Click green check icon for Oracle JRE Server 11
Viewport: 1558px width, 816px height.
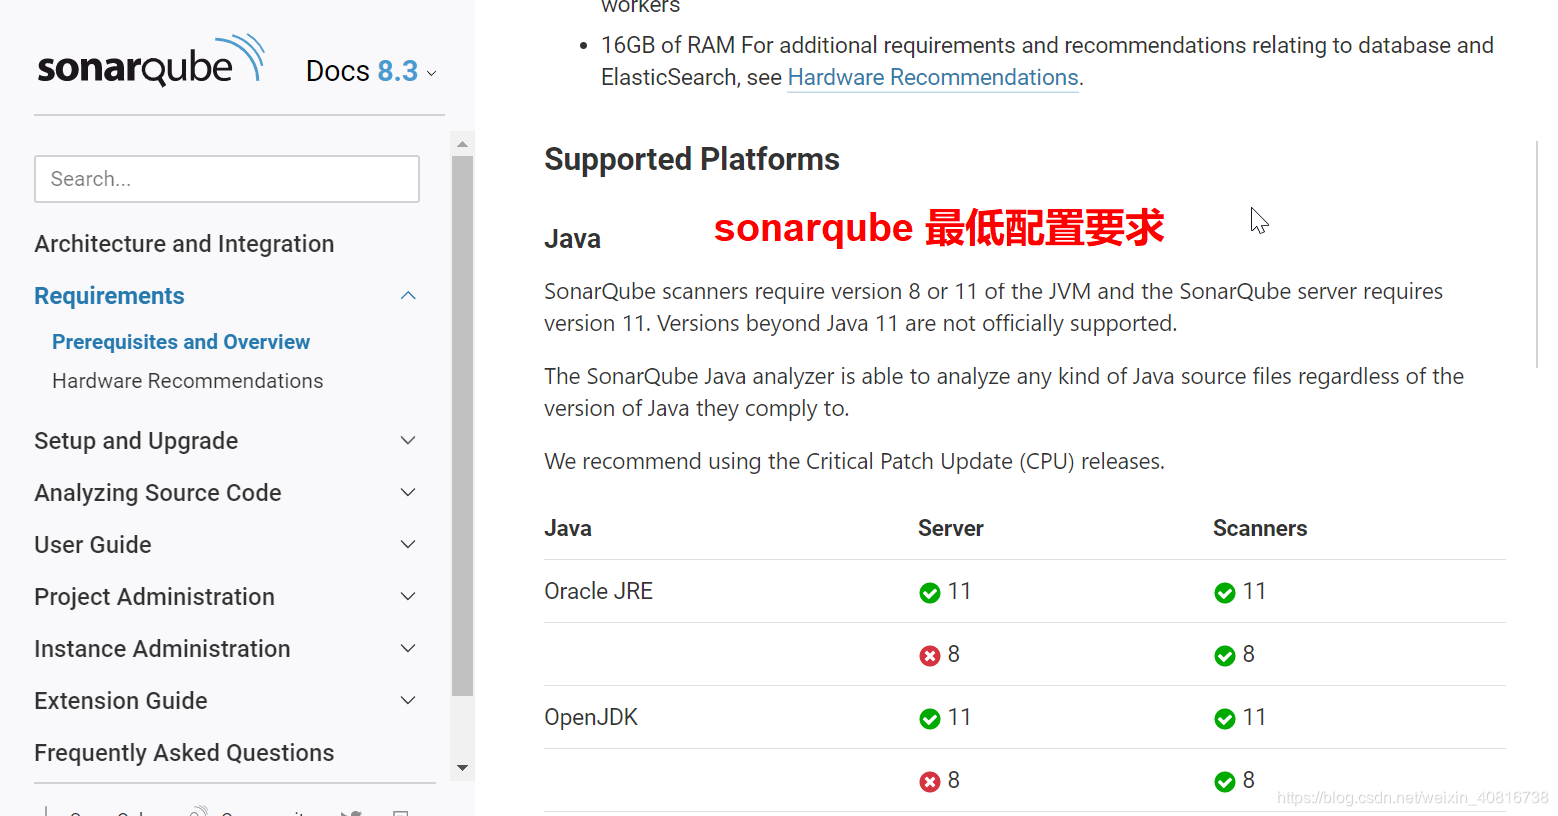tap(930, 593)
